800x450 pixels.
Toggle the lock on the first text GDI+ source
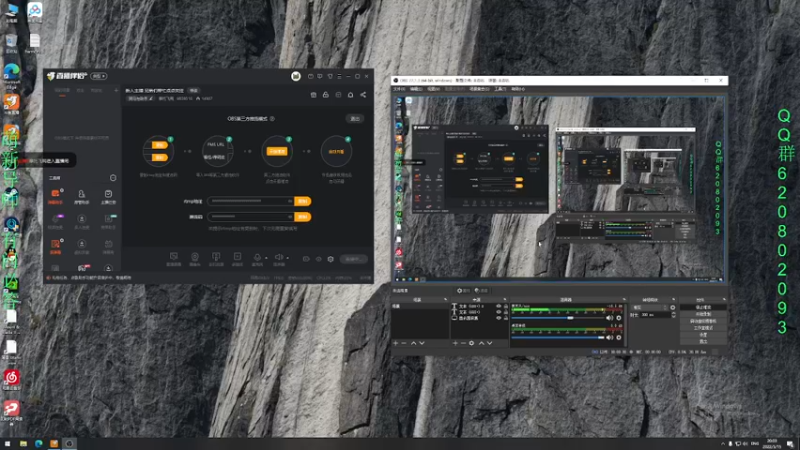click(x=506, y=306)
